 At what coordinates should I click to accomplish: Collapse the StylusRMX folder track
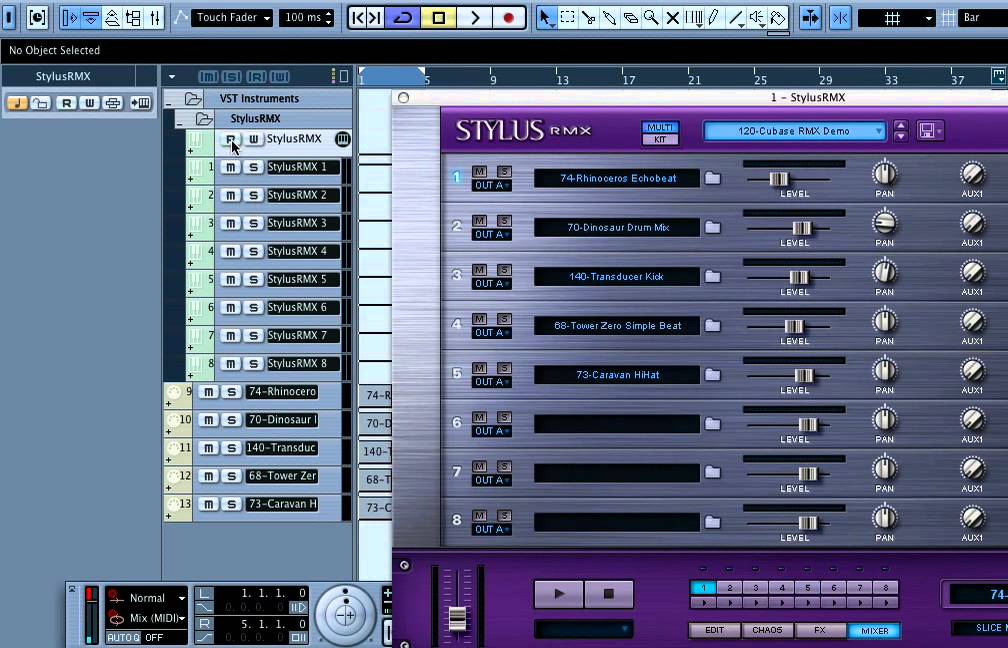pos(181,122)
